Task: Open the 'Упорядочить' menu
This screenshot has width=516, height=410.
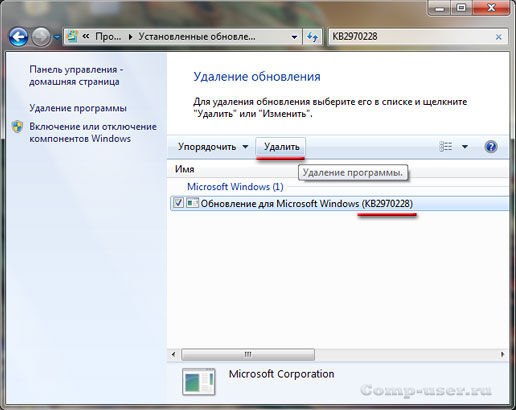Action: [x=213, y=147]
